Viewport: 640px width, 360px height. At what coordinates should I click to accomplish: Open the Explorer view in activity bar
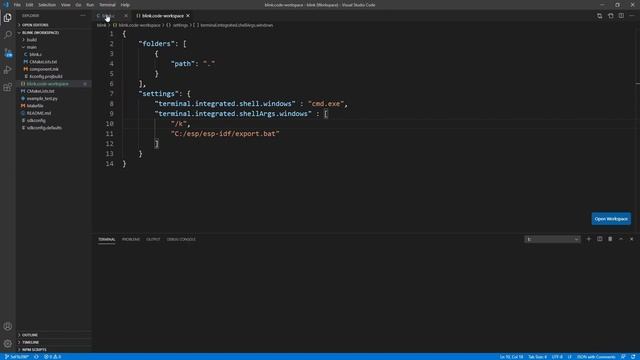[x=8, y=18]
